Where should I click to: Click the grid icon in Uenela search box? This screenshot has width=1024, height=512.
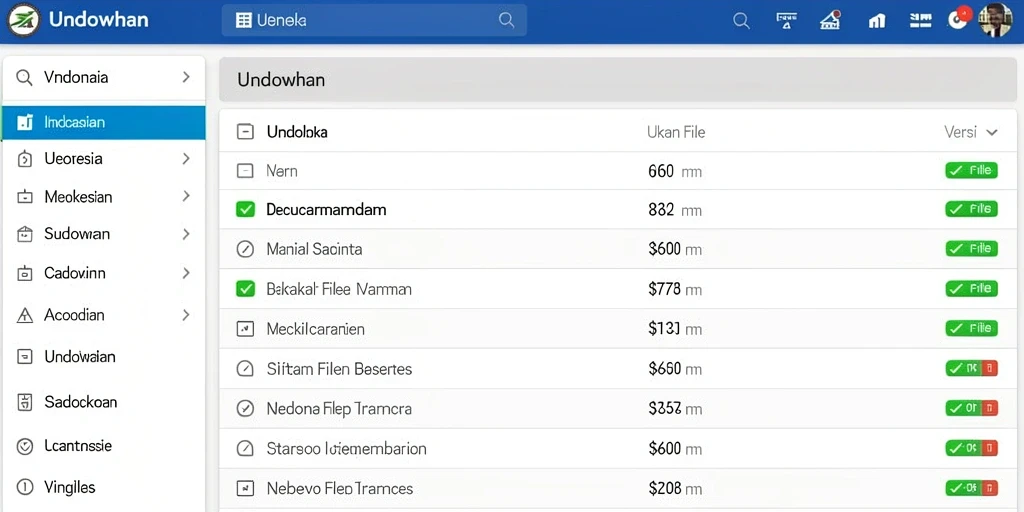[x=244, y=21]
